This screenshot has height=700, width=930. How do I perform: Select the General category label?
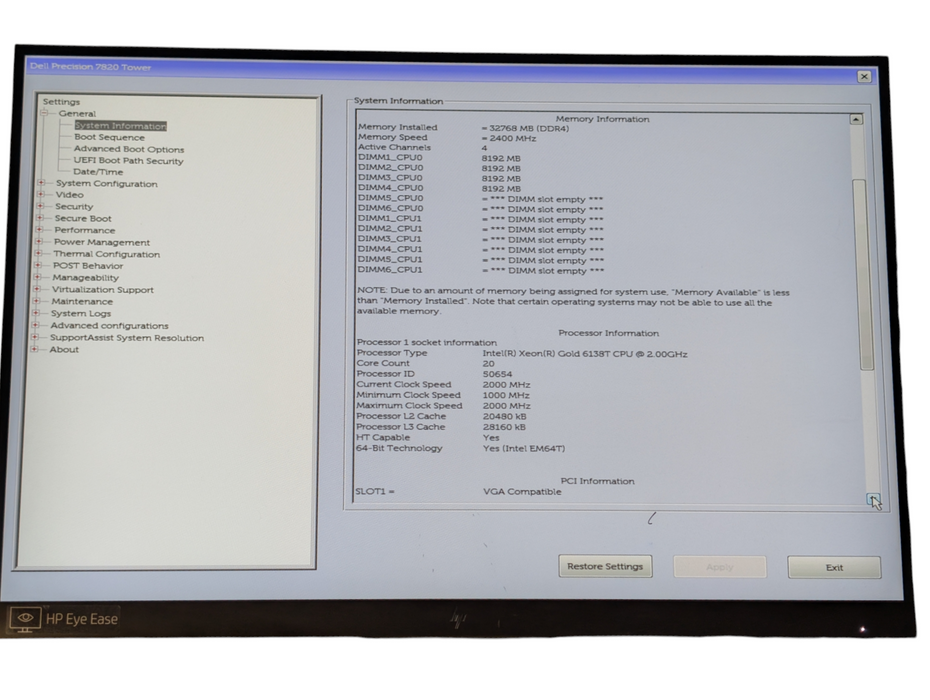[x=77, y=113]
